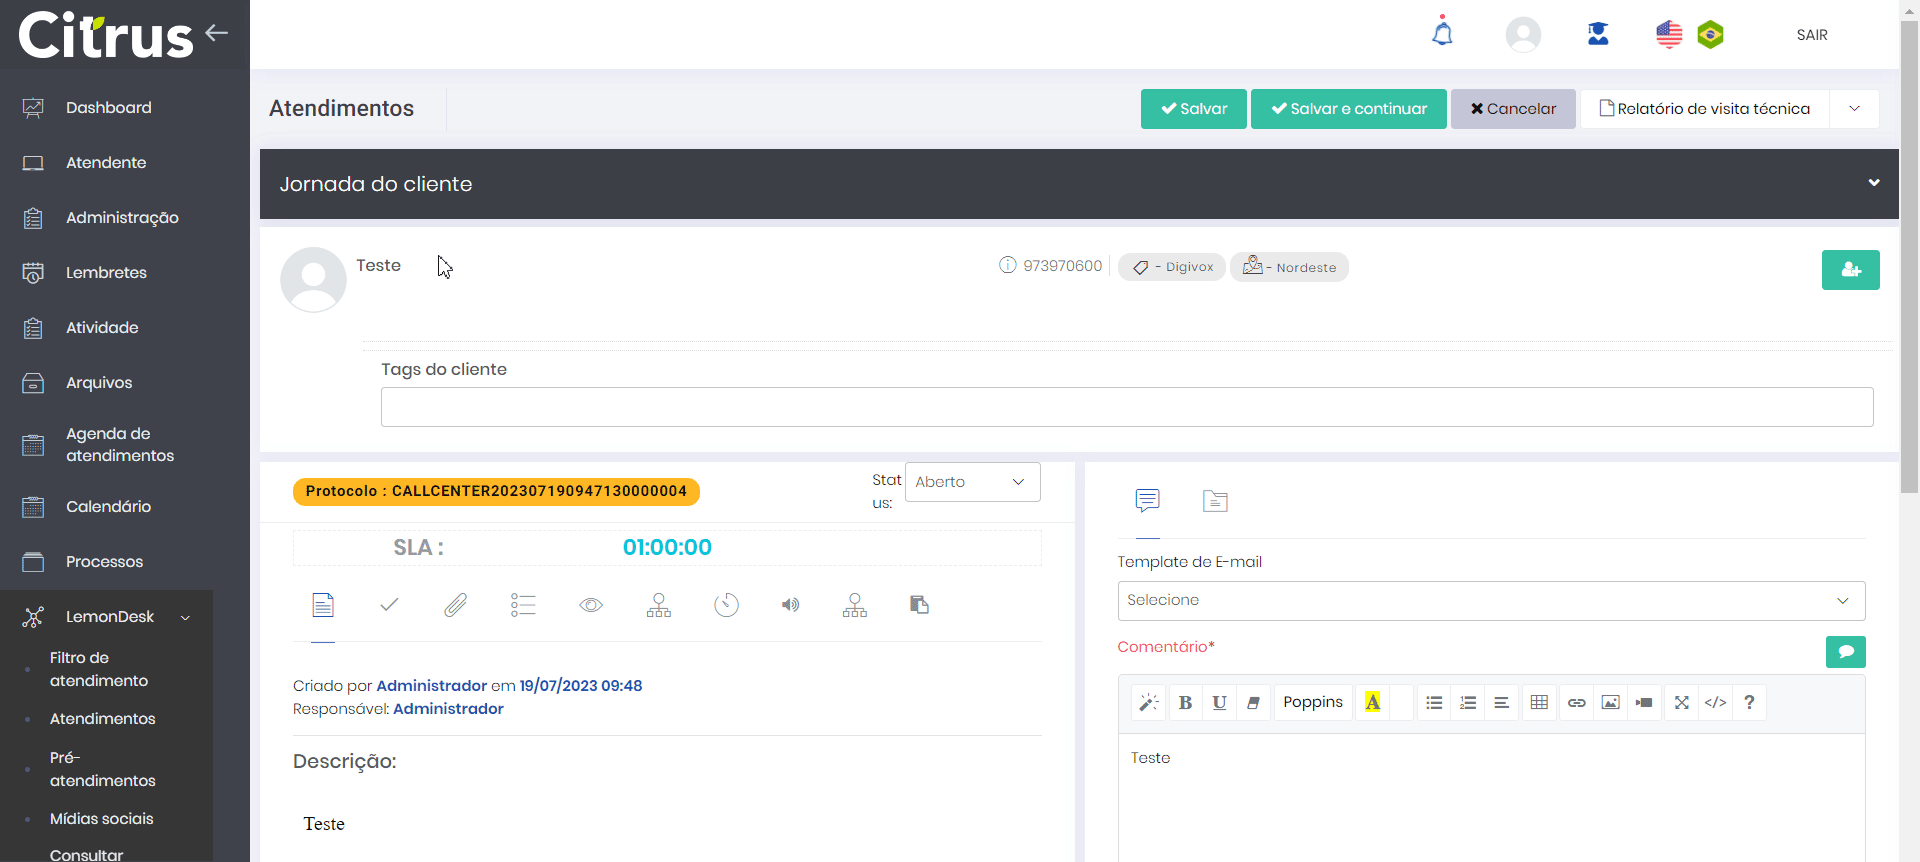Expand the Jornada do cliente panel
1920x862 pixels.
tap(1873, 183)
